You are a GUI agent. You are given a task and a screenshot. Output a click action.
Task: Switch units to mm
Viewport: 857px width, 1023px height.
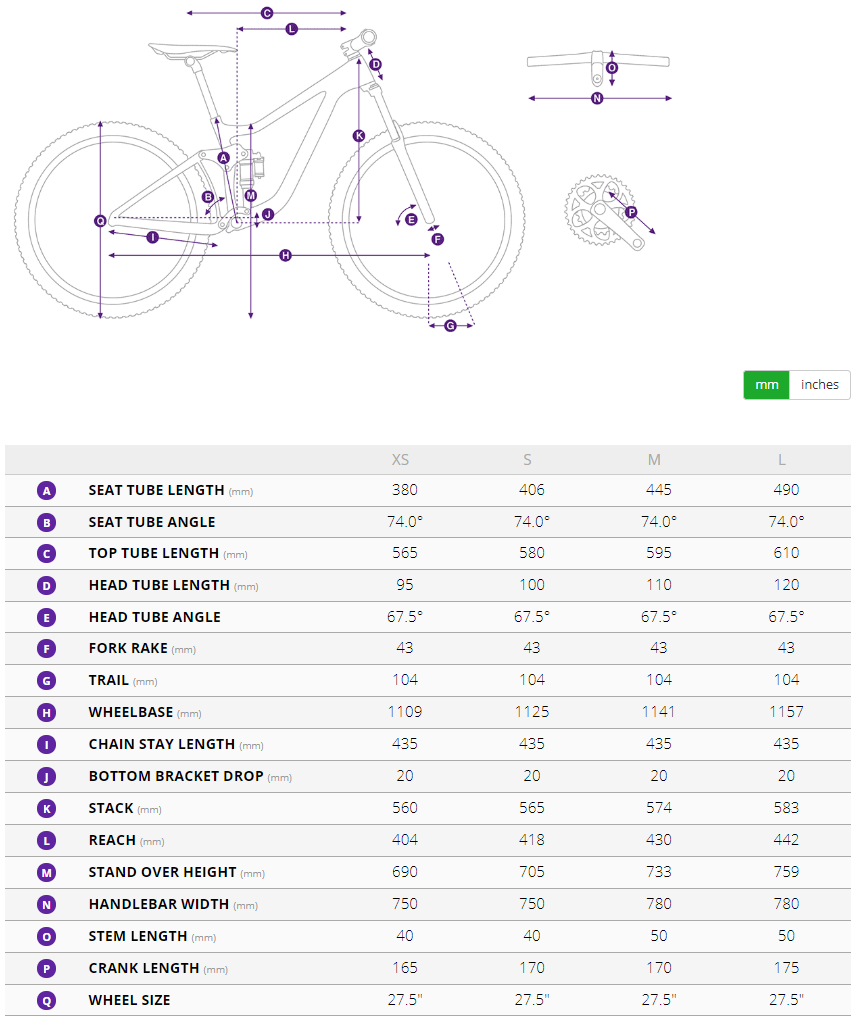click(x=766, y=385)
